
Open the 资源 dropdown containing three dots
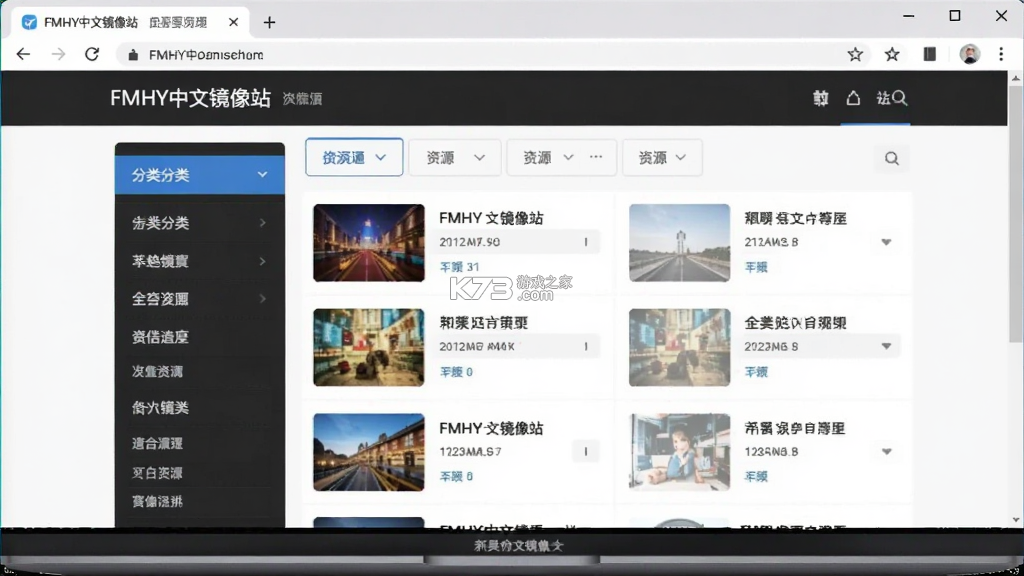tap(562, 157)
